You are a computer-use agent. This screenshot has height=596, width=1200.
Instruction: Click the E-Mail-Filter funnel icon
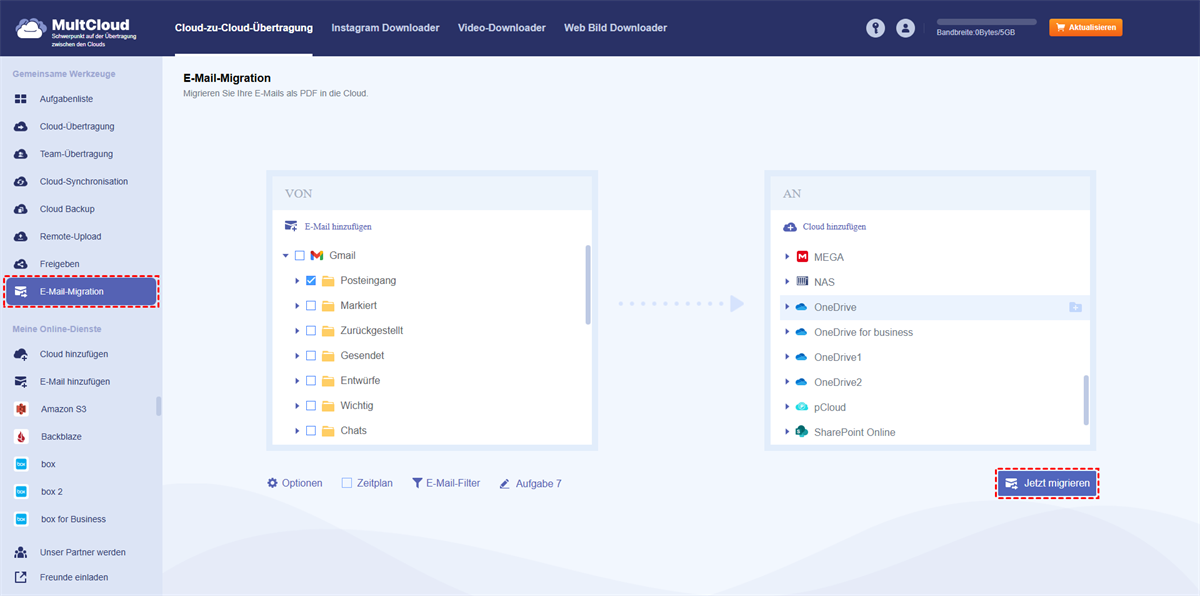click(417, 483)
